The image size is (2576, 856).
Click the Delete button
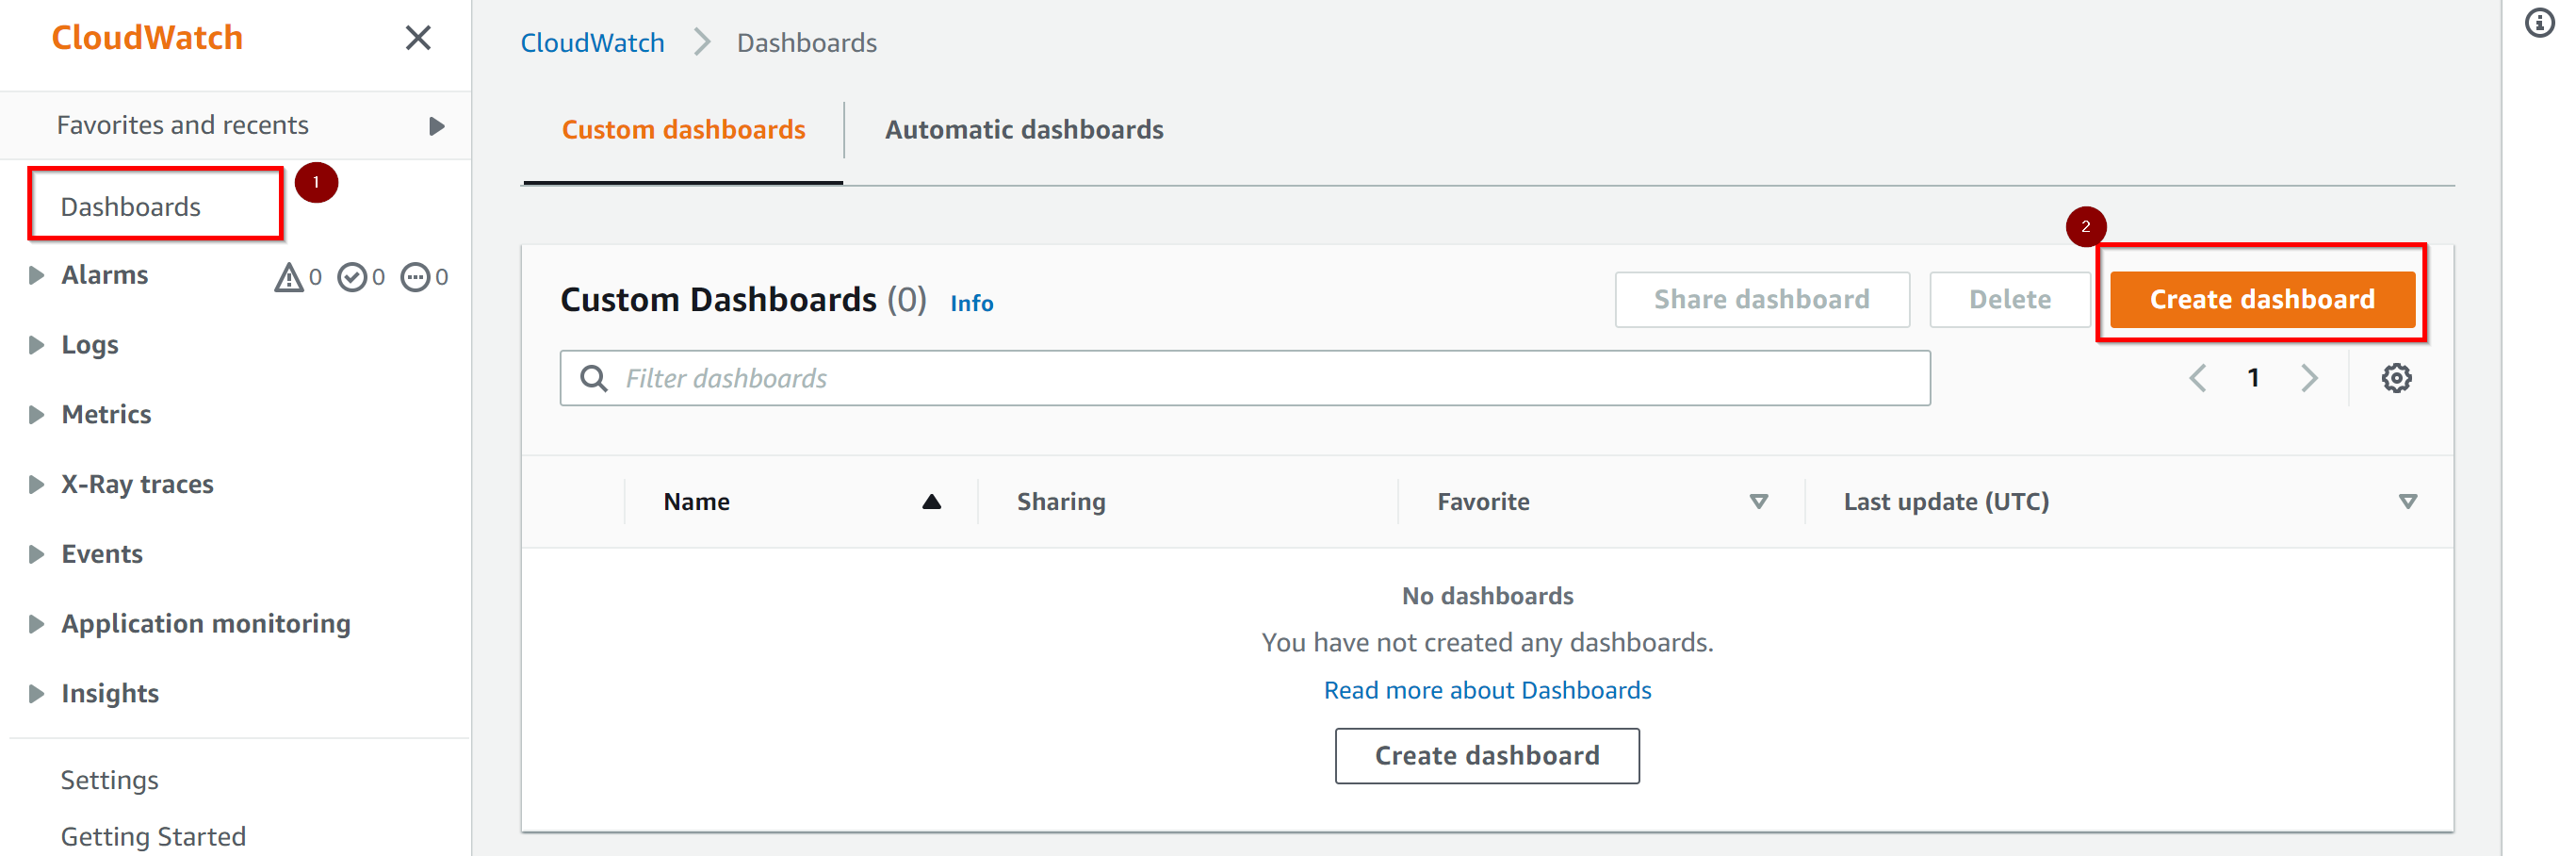(2009, 299)
